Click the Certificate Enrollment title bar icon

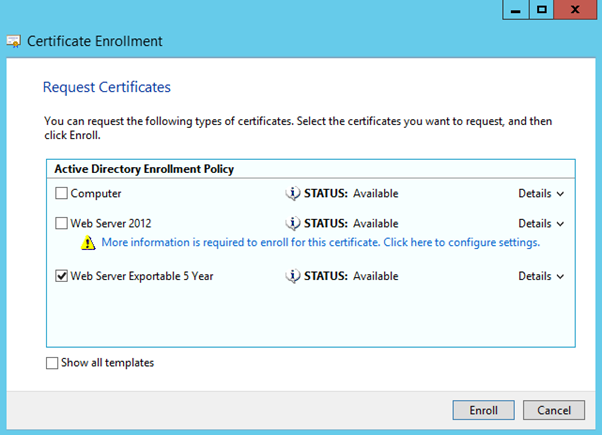[x=15, y=42]
